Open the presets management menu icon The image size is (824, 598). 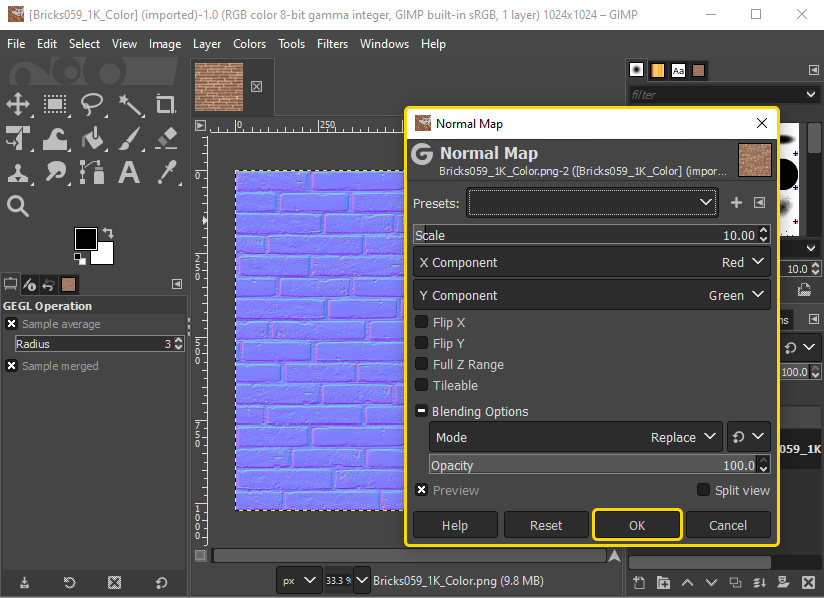(759, 203)
